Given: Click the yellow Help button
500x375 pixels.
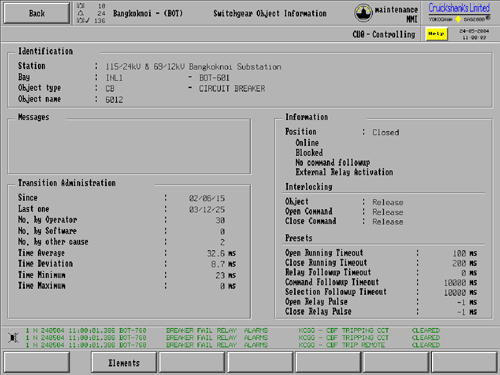Looking at the screenshot, I should click(436, 34).
